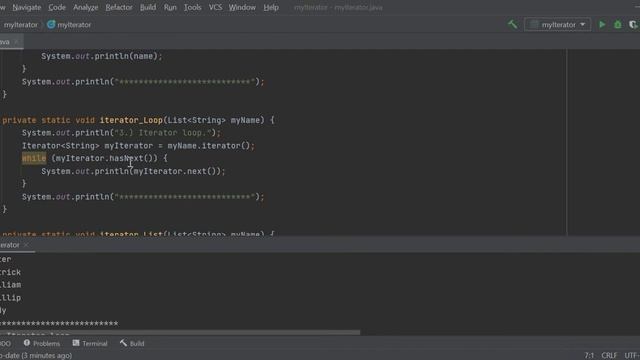640x360 pixels.
Task: Open the Refactor menu
Action: tap(119, 7)
